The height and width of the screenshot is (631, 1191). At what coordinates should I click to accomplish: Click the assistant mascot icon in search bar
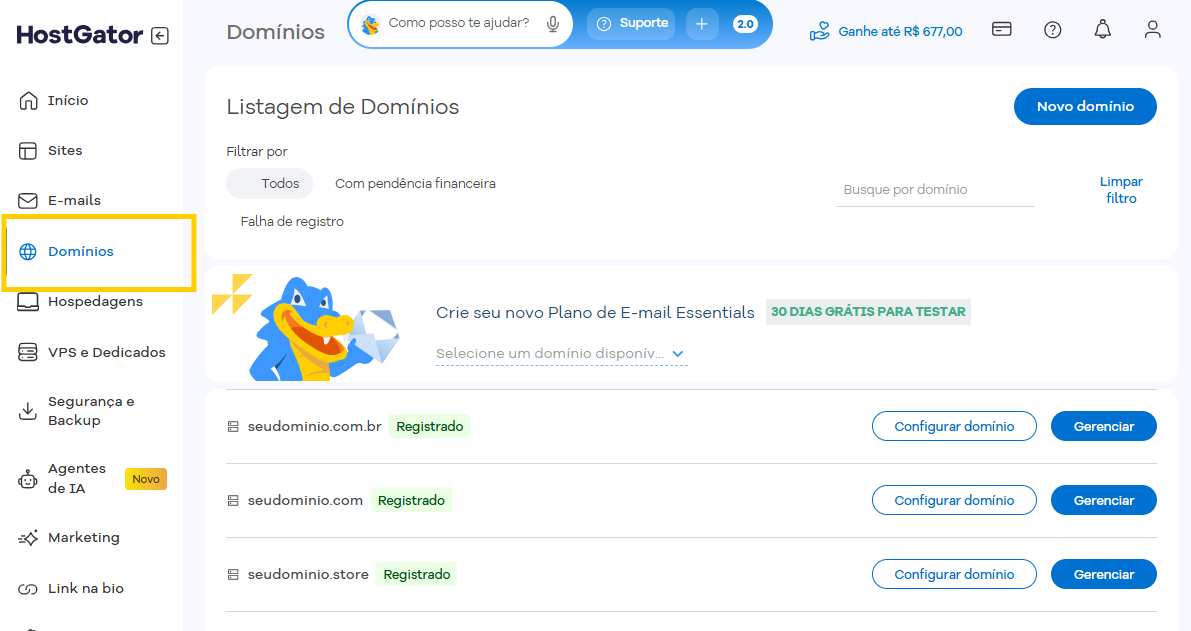[371, 25]
